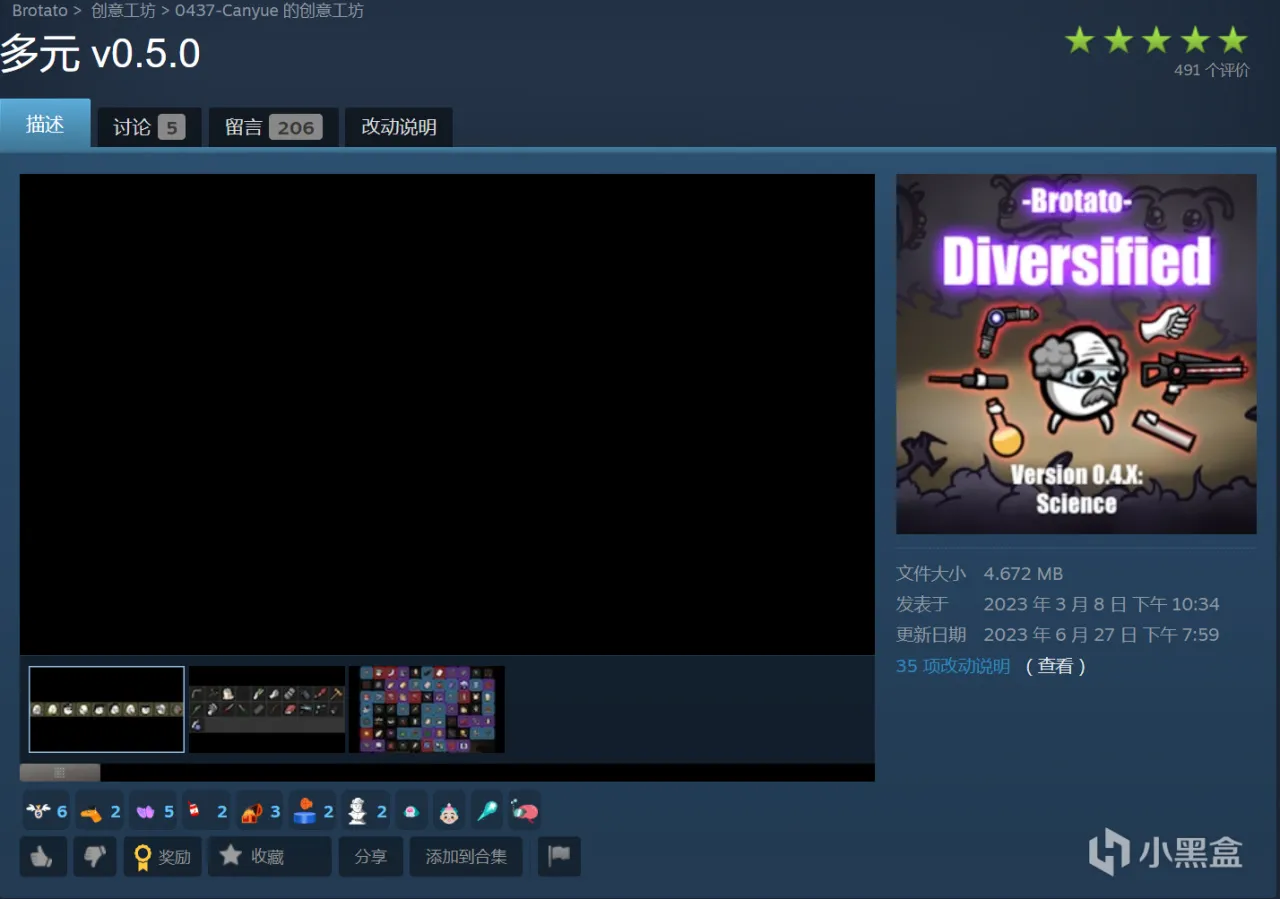Click the white statue bust award icon

coord(357,811)
